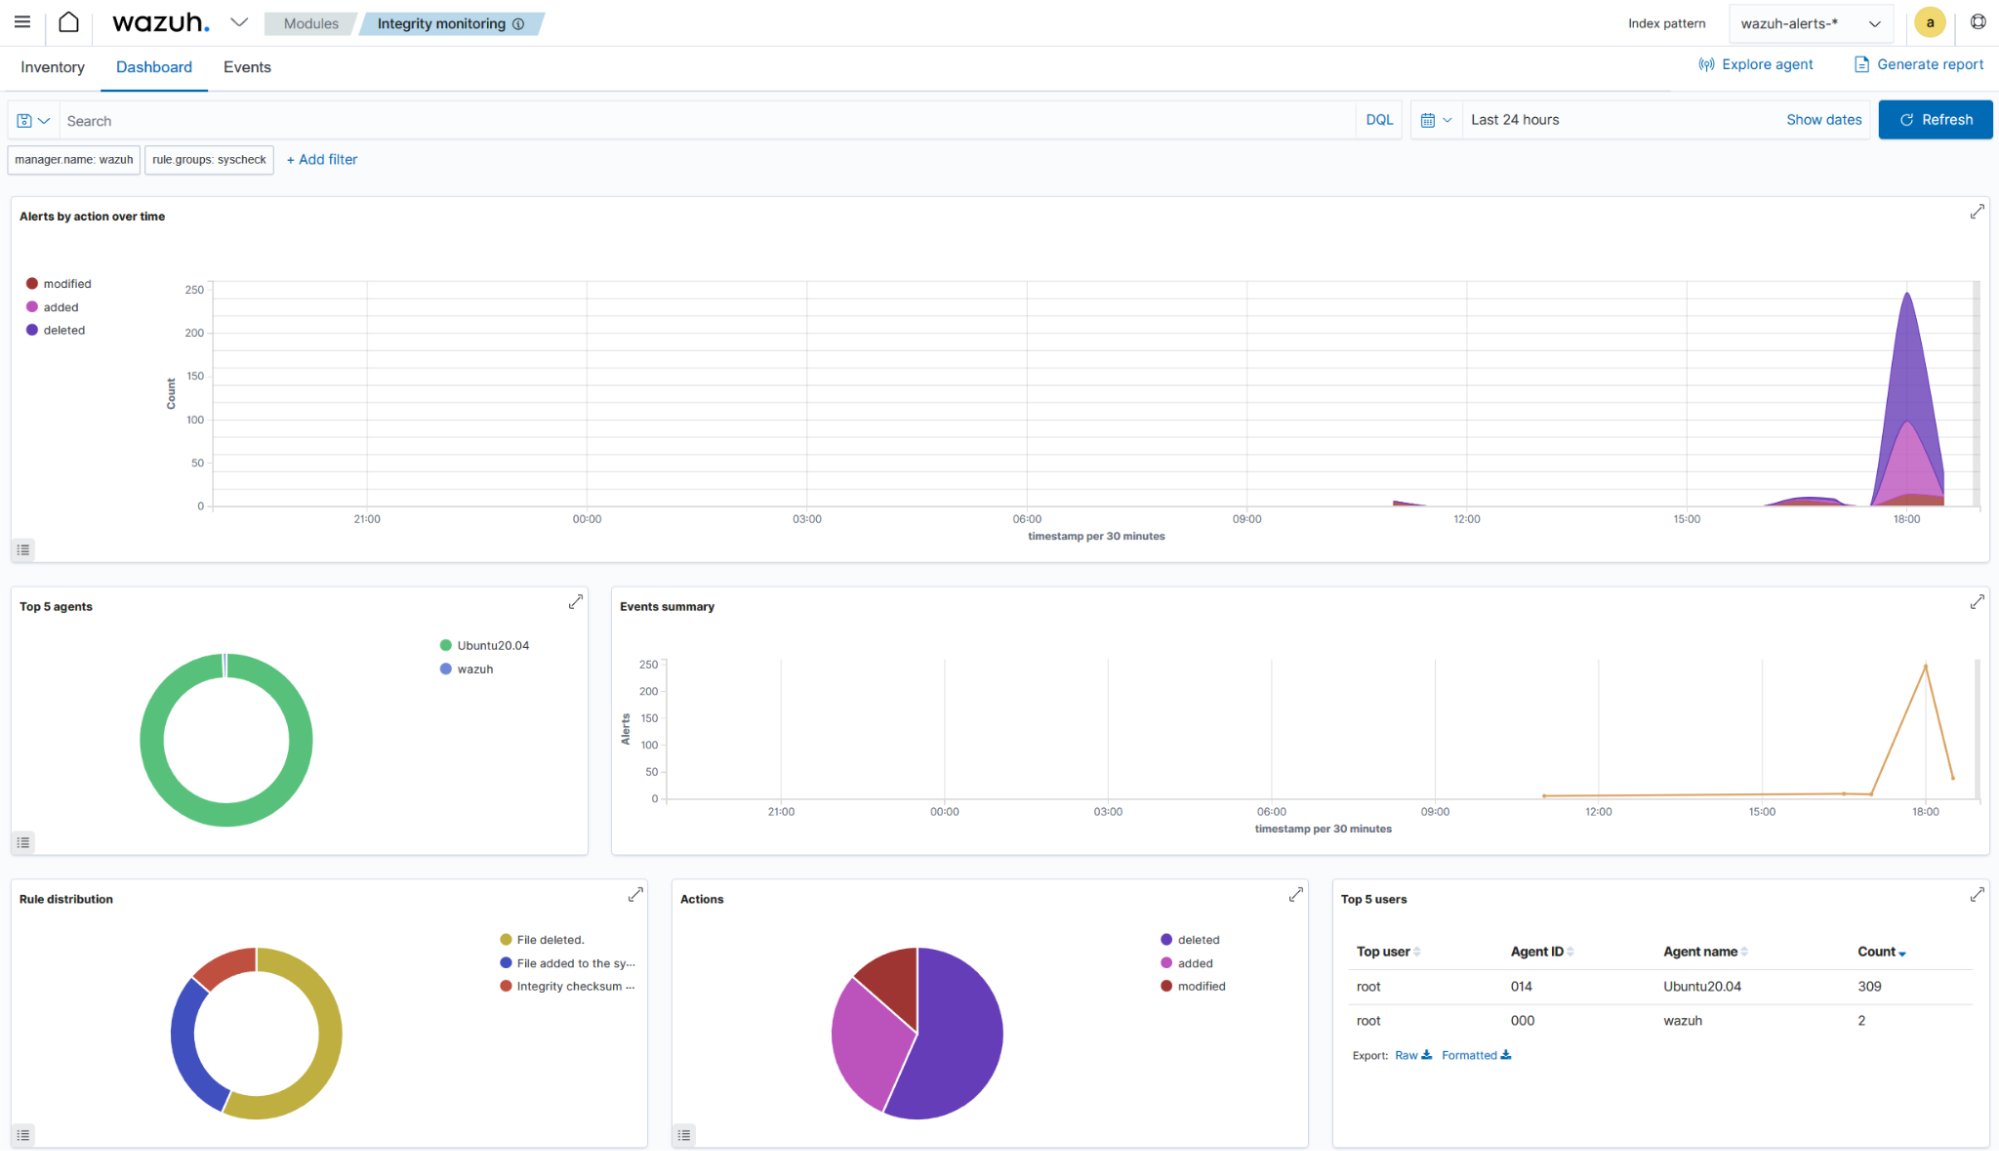Expand the Wazuh app menu chevron
Screen dimensions: 1999x1151
click(x=239, y=22)
